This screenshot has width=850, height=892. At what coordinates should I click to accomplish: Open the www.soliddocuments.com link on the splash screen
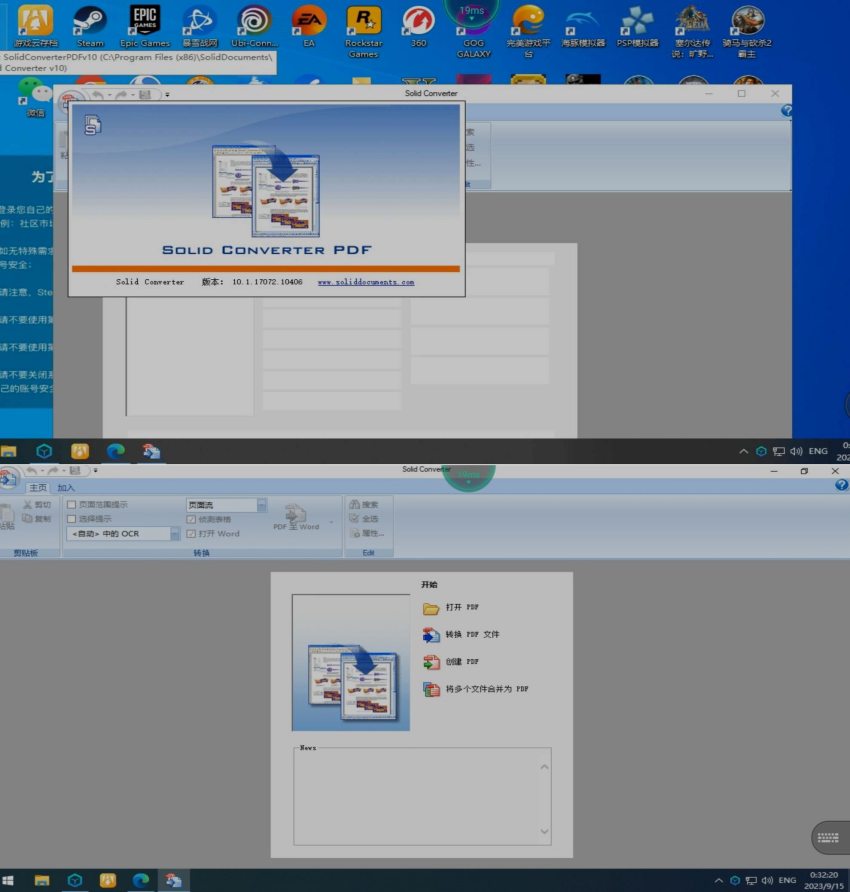366,282
